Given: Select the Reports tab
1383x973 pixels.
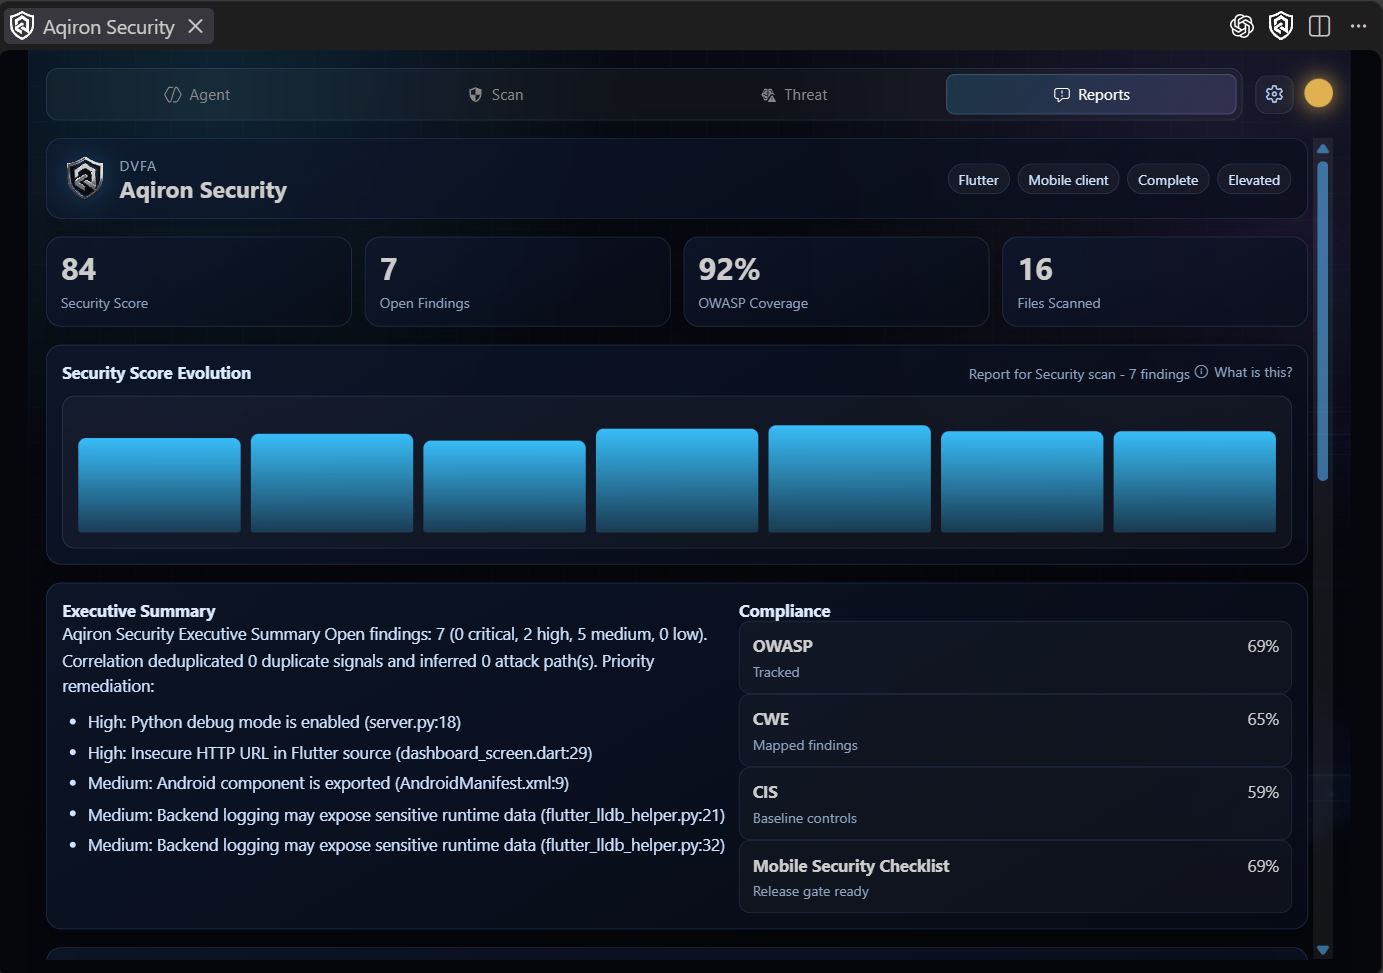Looking at the screenshot, I should (1091, 95).
